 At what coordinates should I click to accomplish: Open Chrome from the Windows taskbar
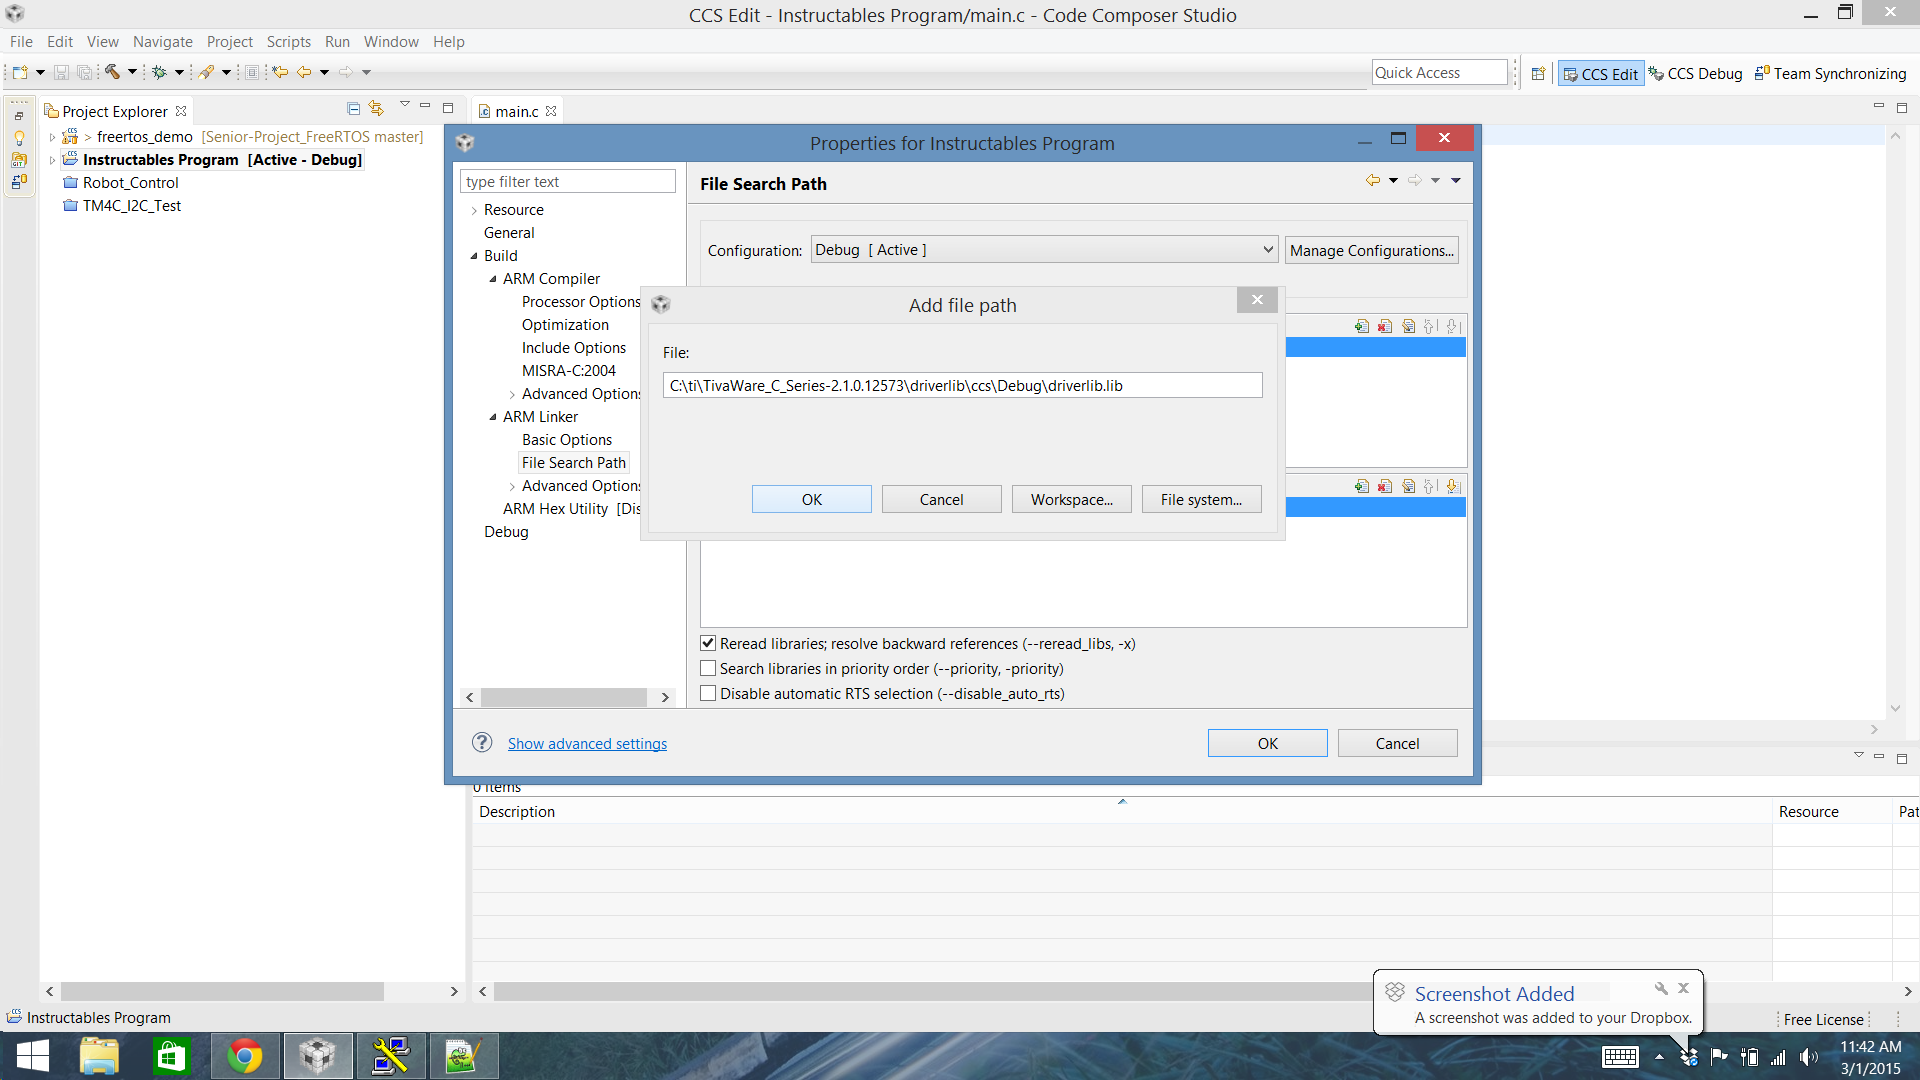(244, 1056)
